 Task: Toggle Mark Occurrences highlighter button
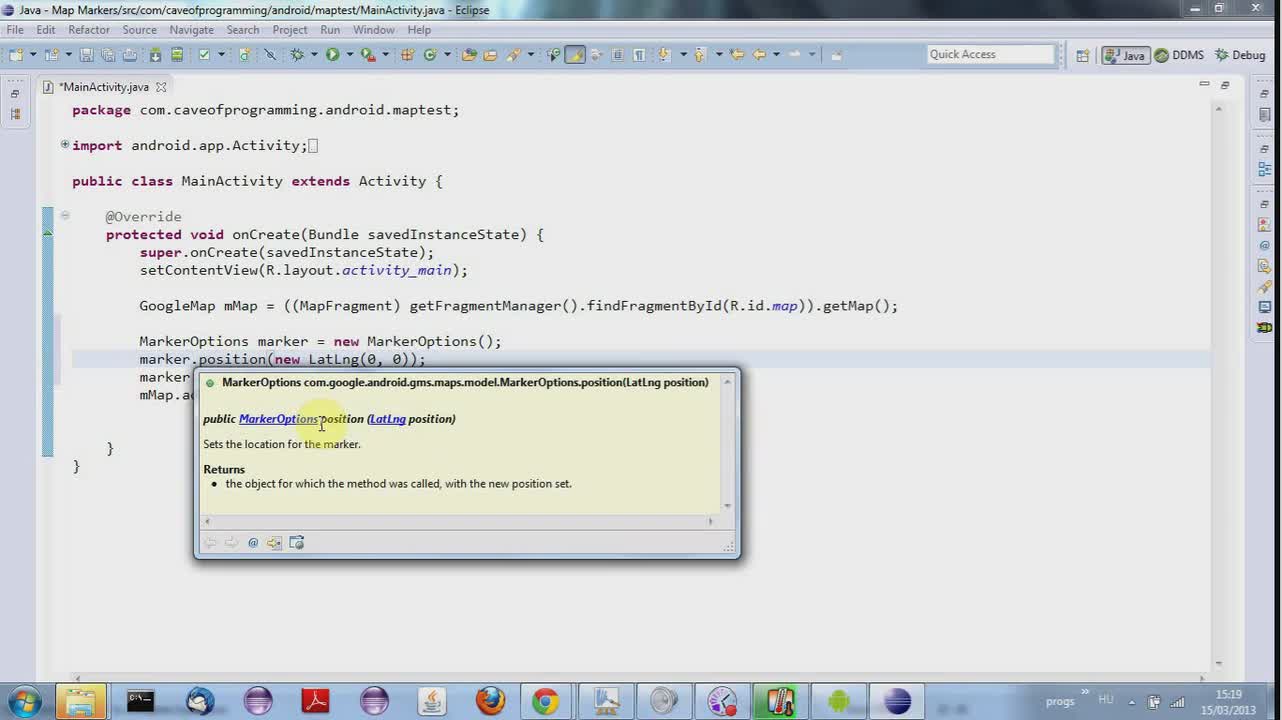click(x=576, y=54)
